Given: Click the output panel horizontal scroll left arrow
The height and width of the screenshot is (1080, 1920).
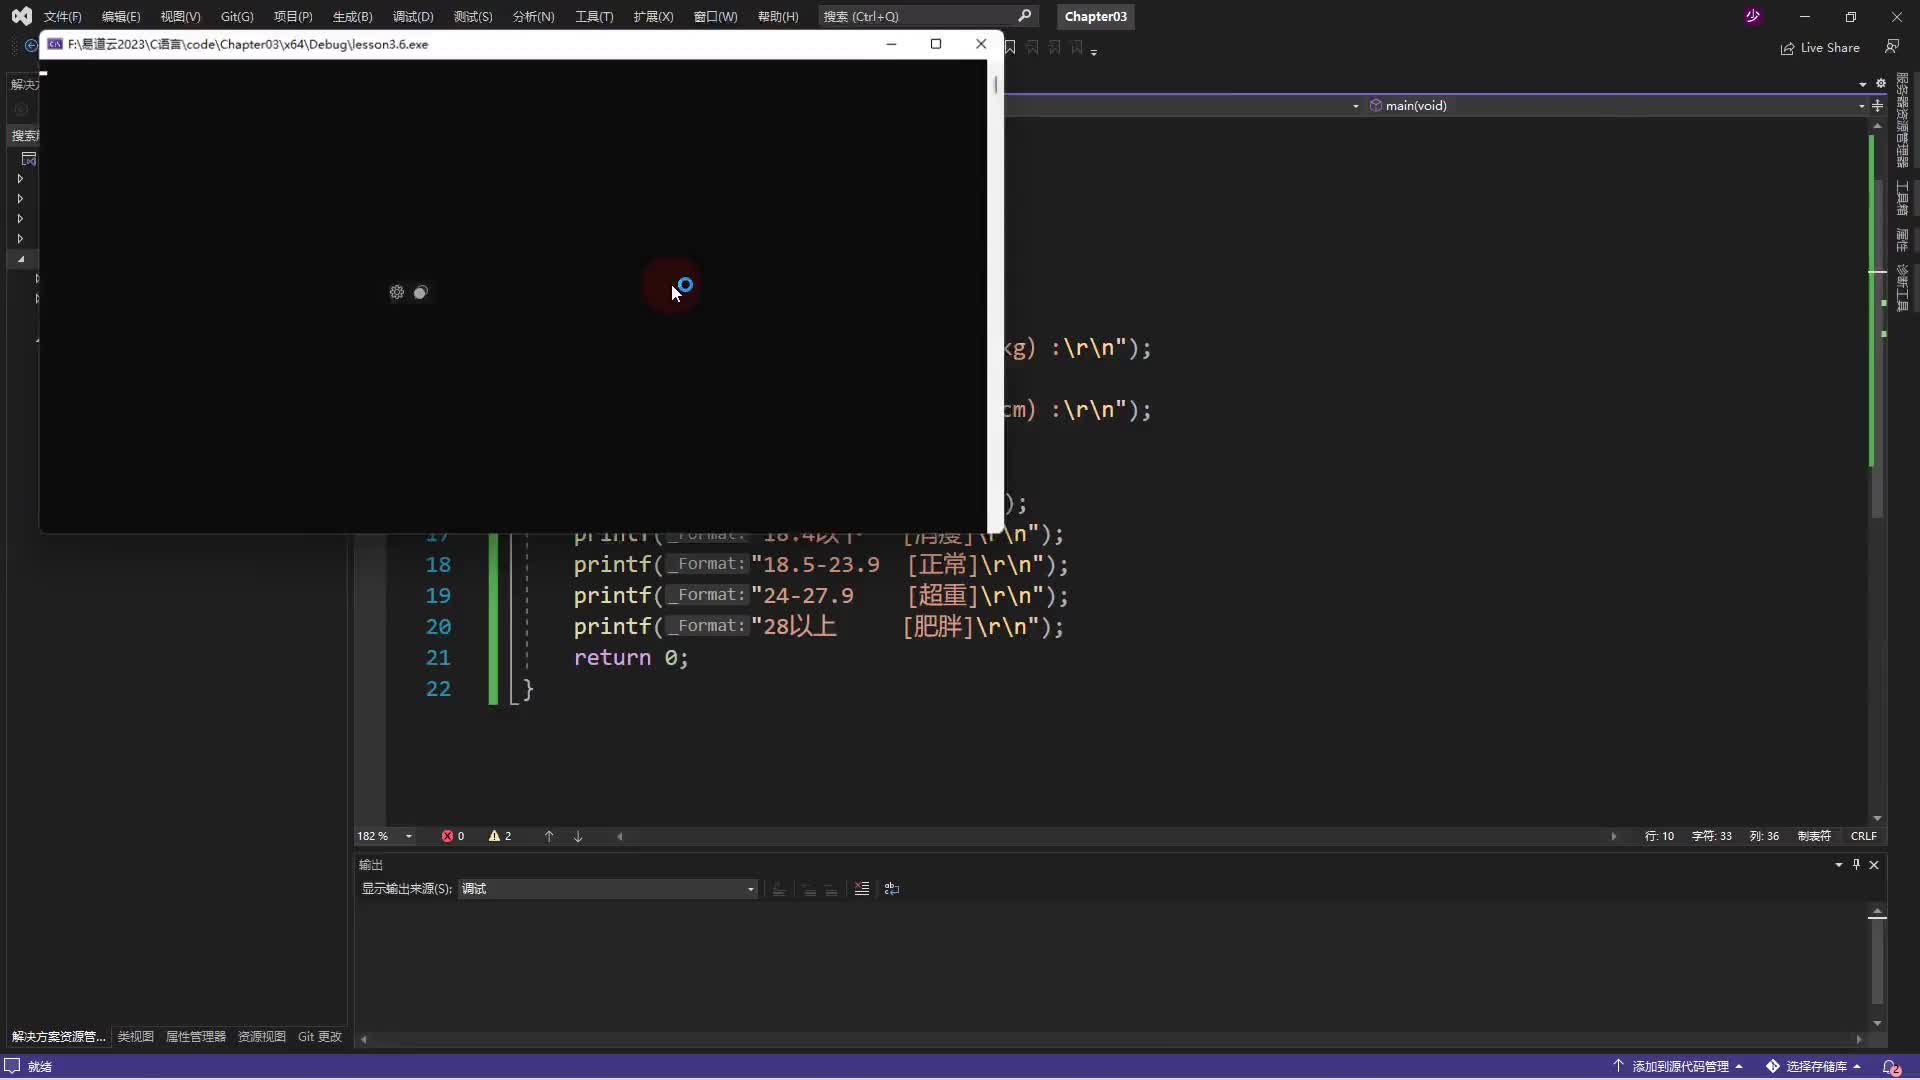Looking at the screenshot, I should [x=363, y=1039].
